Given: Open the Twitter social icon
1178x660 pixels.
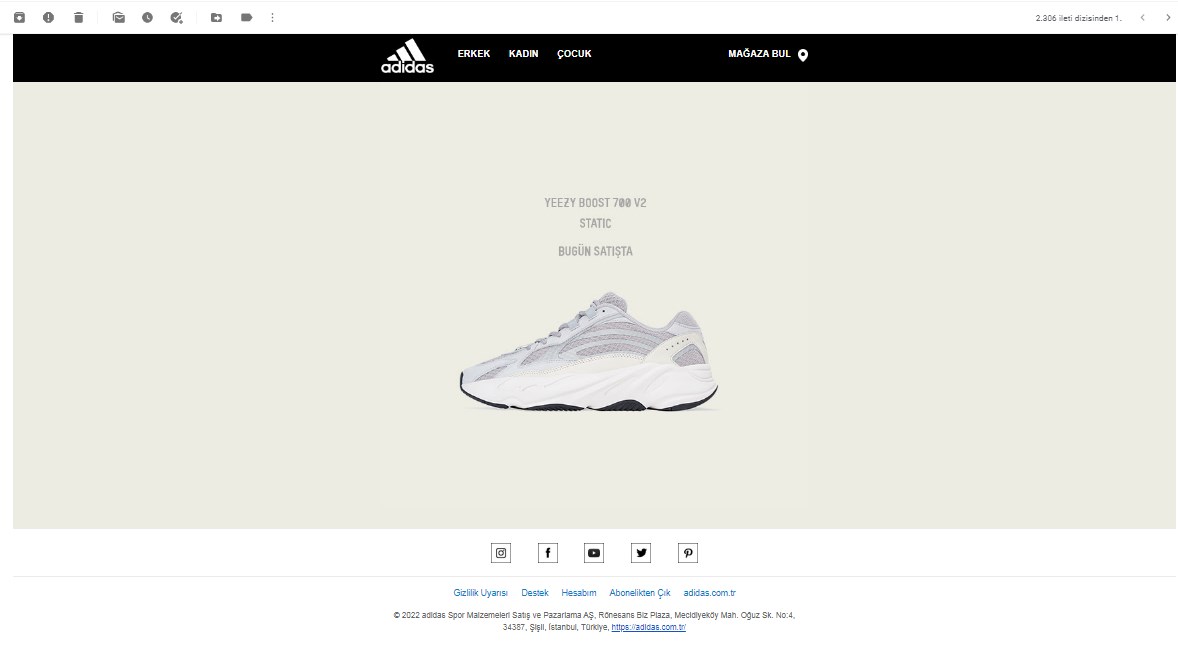Looking at the screenshot, I should [x=641, y=553].
